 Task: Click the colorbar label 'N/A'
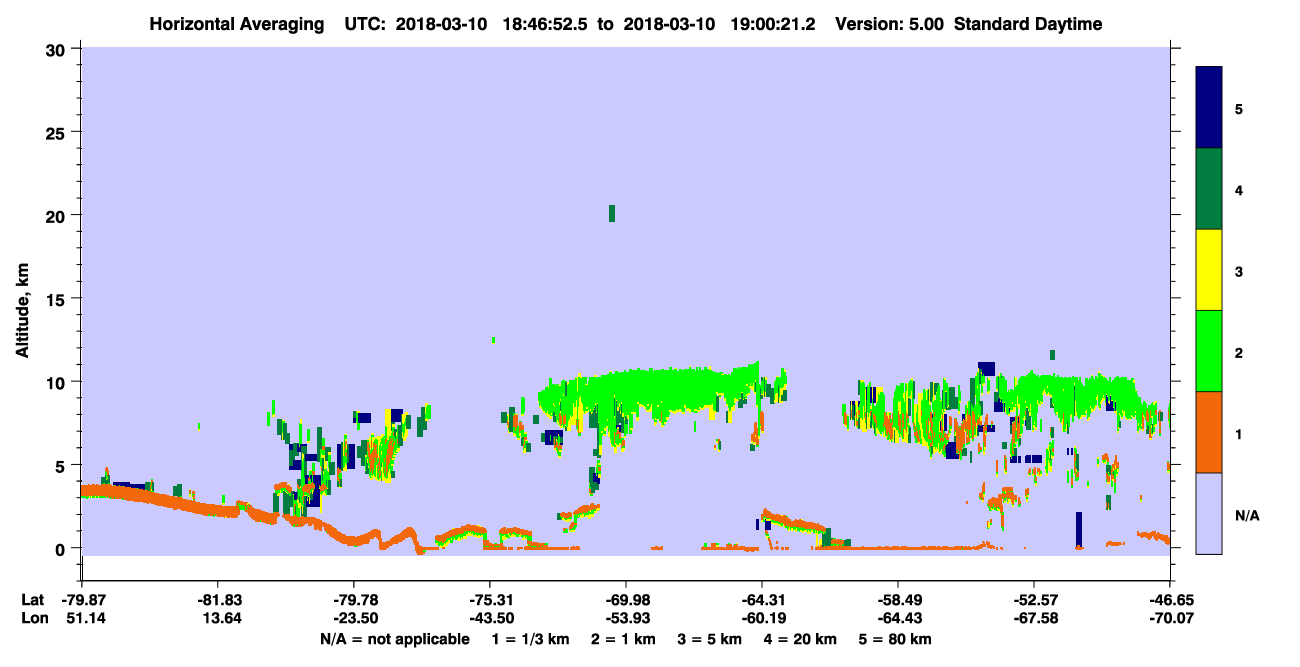(x=1247, y=515)
